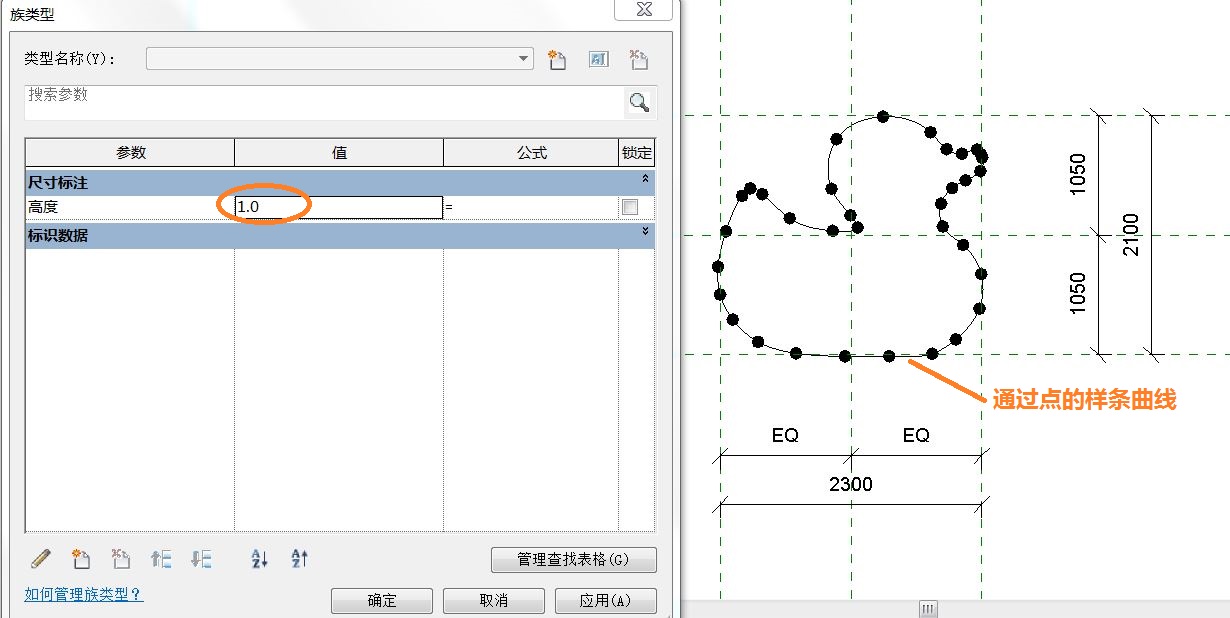
Task: Click the search parameters magnifier icon
Action: 638,102
